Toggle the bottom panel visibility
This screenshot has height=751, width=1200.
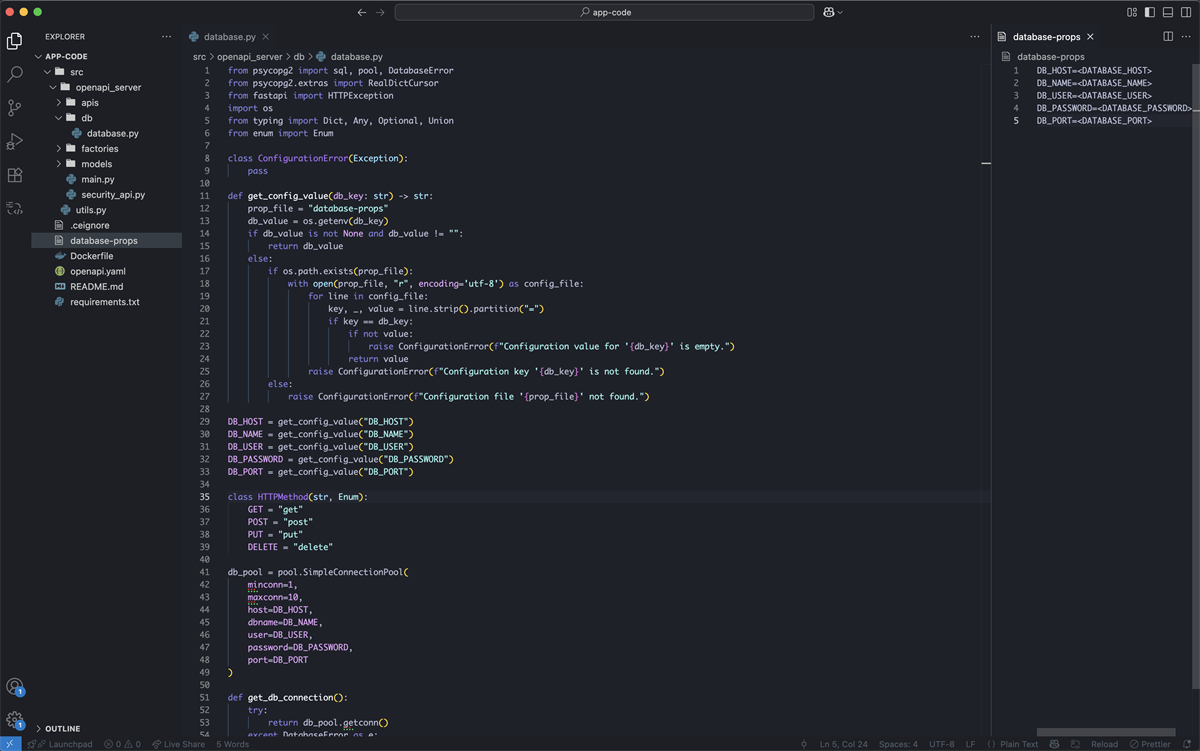[1167, 12]
